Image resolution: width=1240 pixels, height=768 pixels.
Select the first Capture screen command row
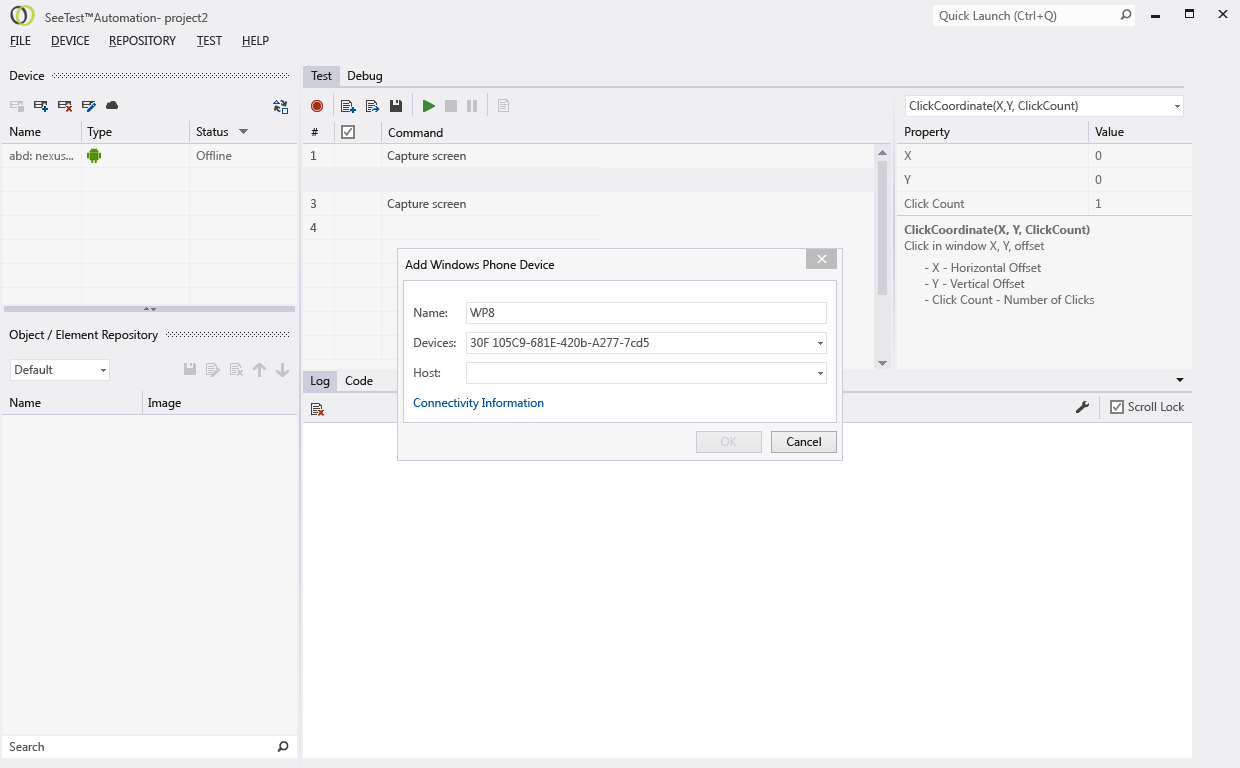click(588, 156)
